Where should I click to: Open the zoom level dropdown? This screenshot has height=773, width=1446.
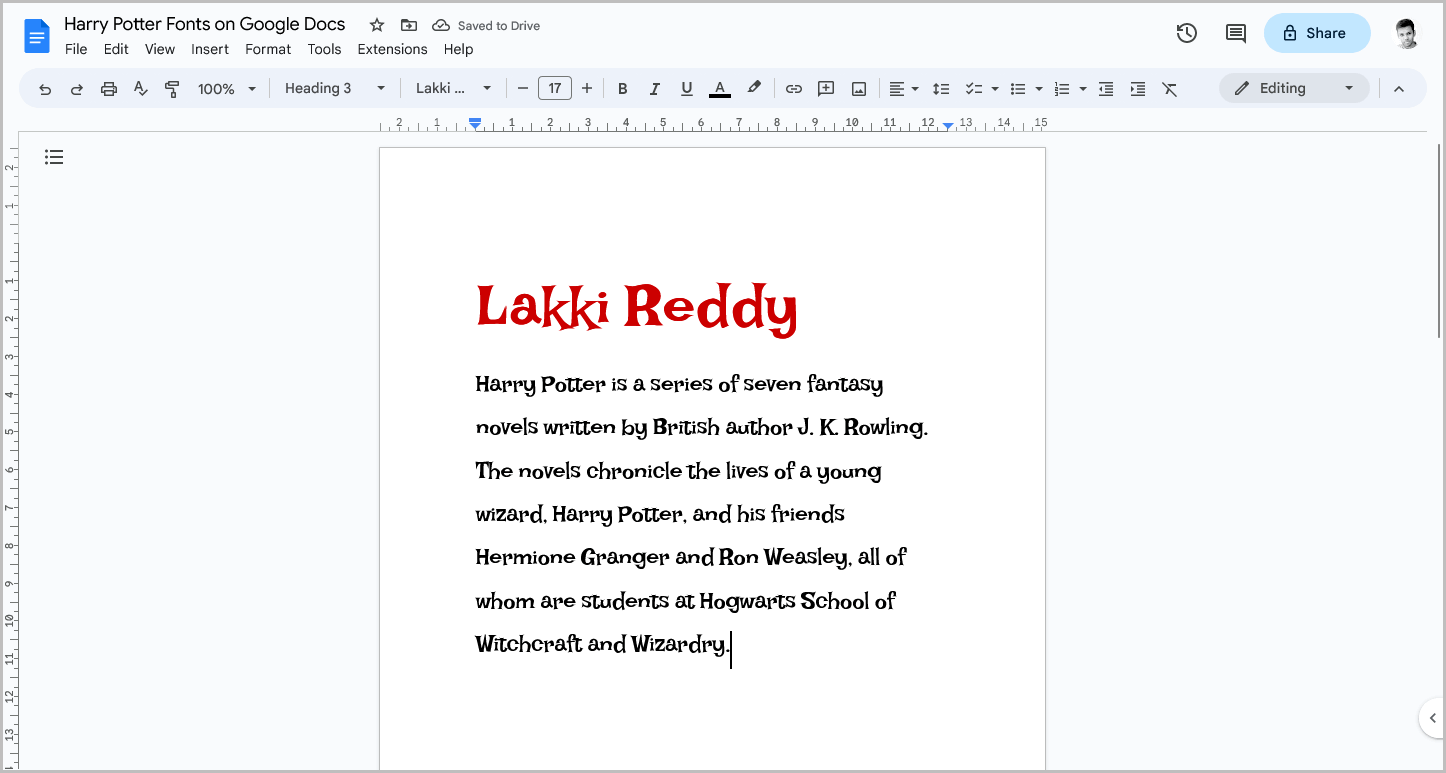click(x=226, y=88)
